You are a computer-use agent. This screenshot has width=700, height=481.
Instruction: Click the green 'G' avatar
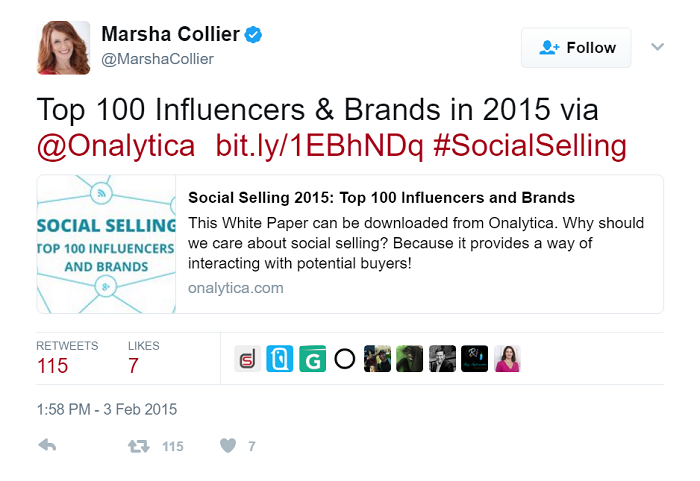pos(312,359)
